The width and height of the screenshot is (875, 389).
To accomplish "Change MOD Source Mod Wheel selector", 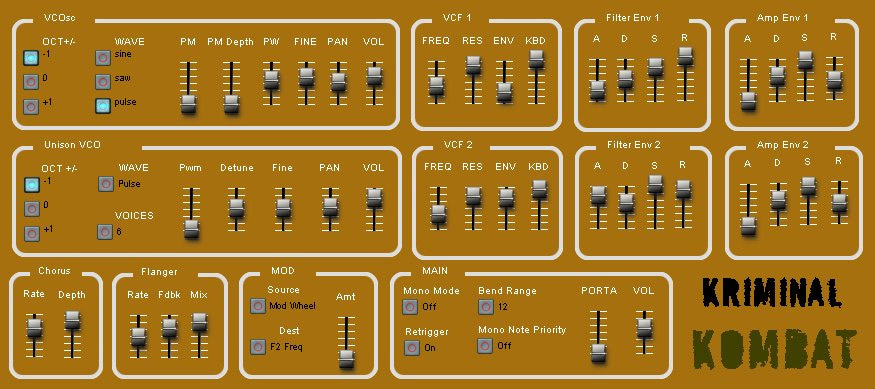I will point(258,306).
